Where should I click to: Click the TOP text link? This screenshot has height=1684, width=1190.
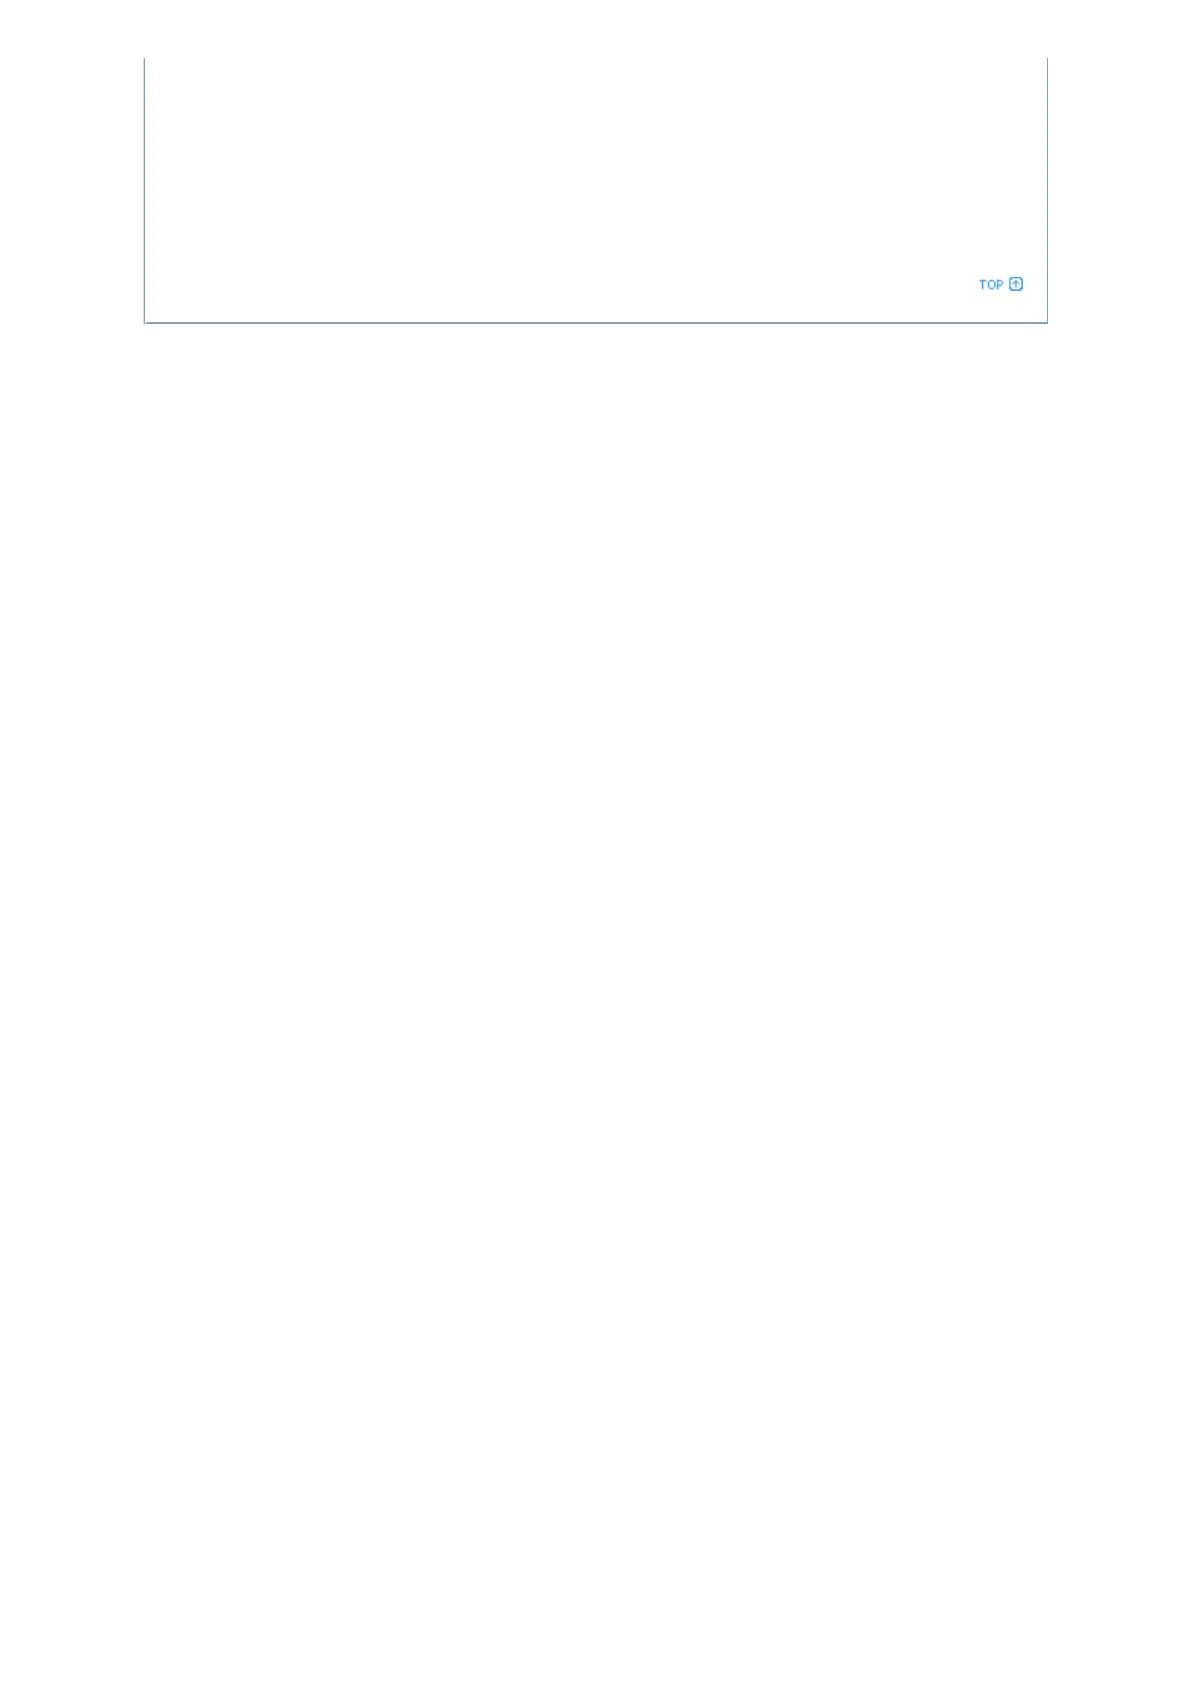click(x=990, y=285)
